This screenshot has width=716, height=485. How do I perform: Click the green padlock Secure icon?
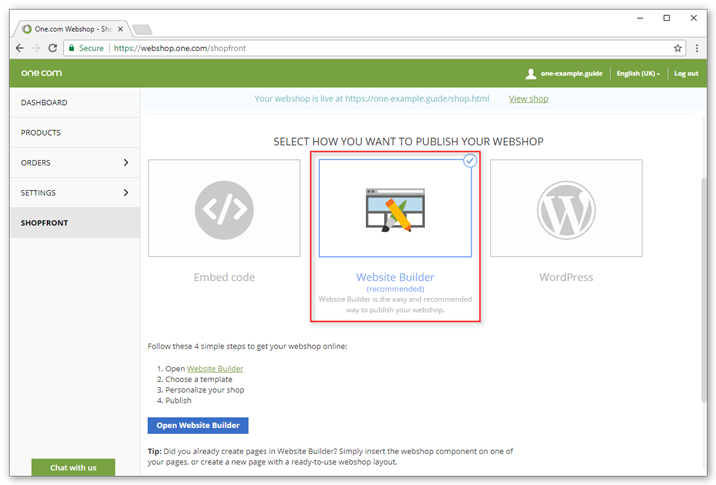coord(71,48)
